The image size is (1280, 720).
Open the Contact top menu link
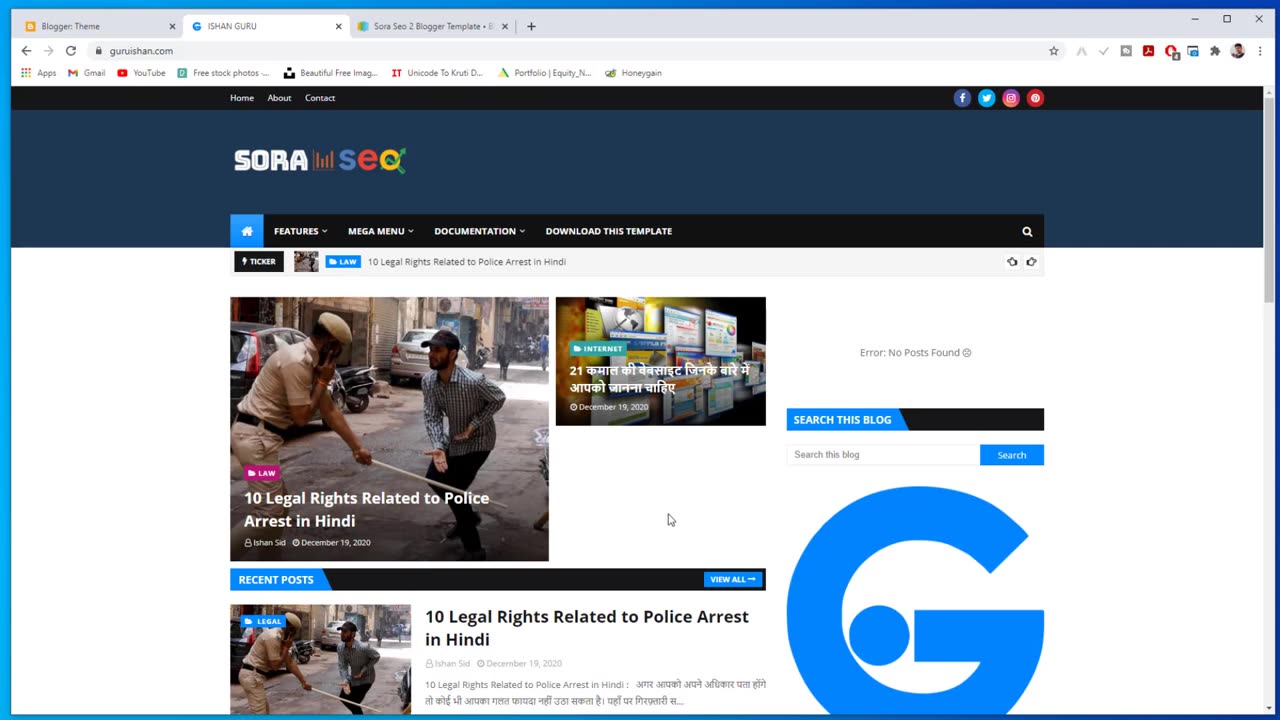tap(320, 98)
